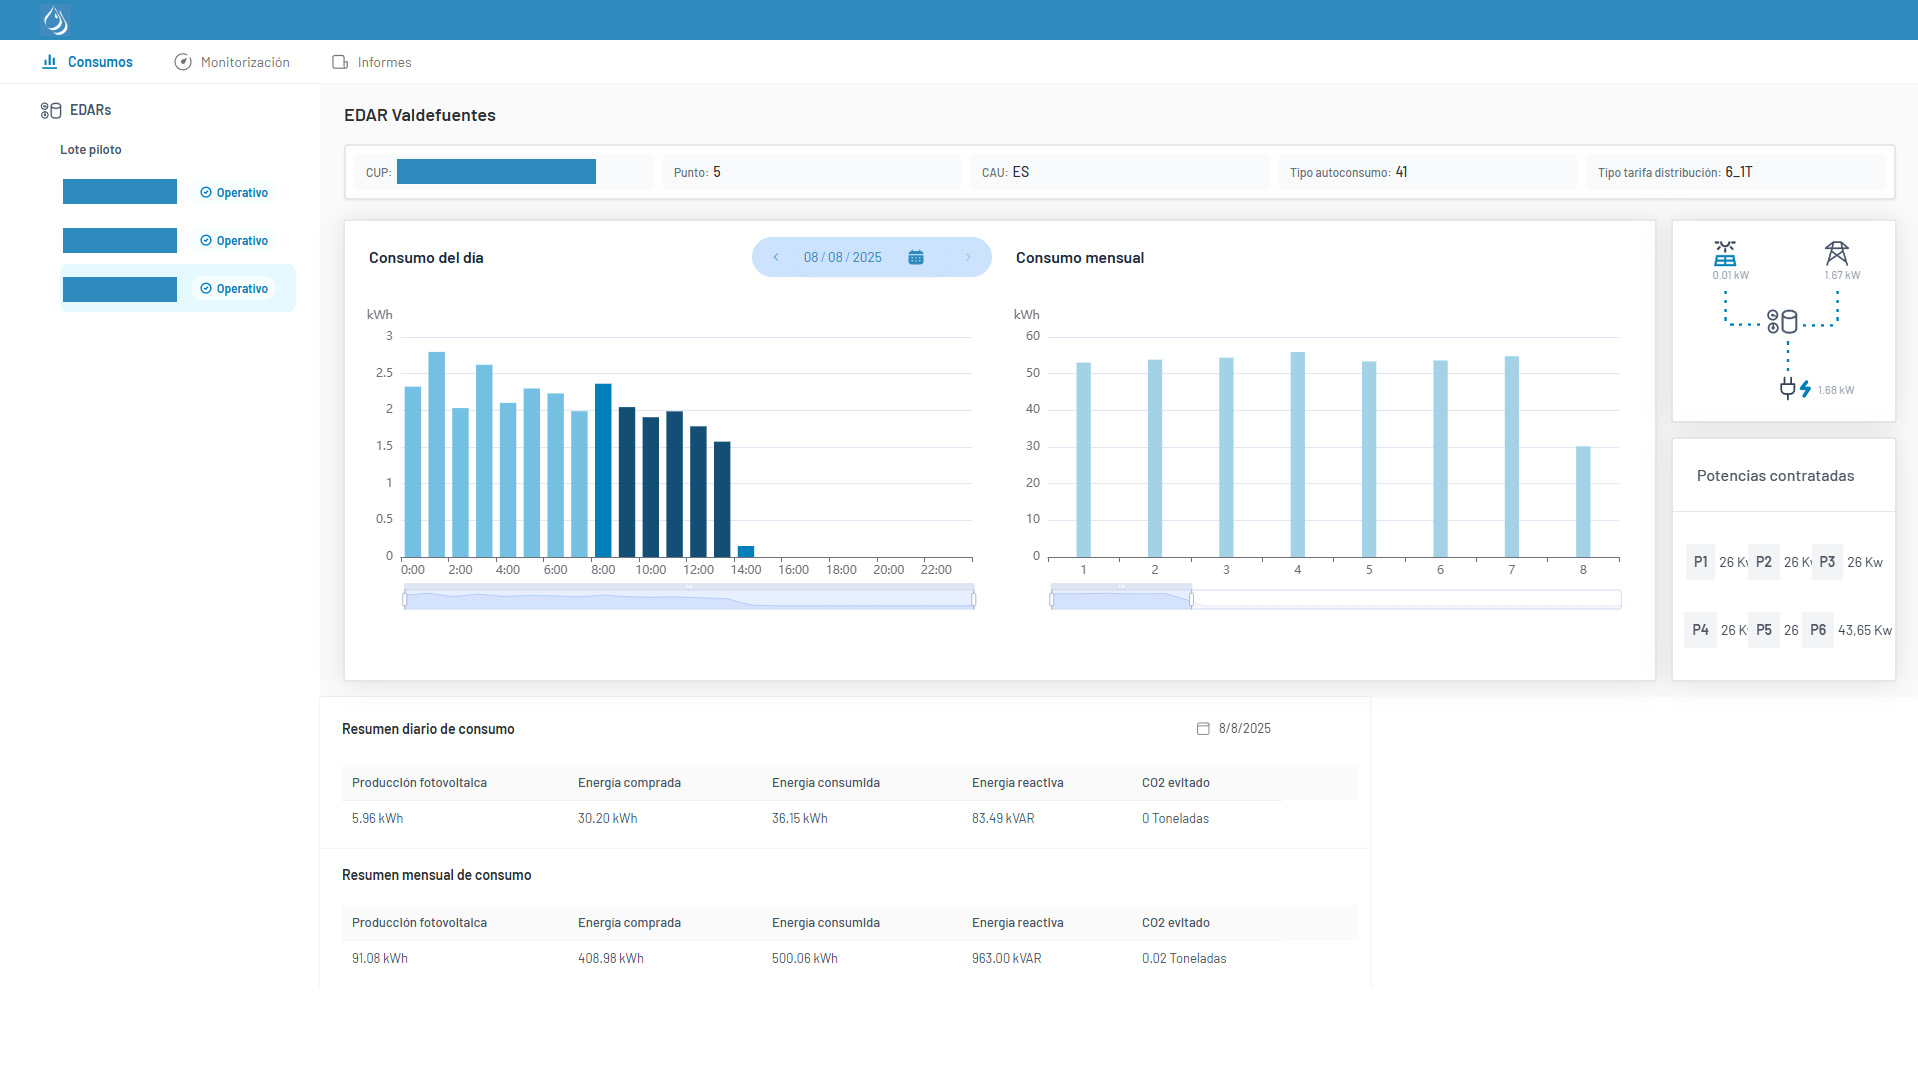
Task: Click the 8:00 highlighted bar in daily chart
Action: coord(603,470)
